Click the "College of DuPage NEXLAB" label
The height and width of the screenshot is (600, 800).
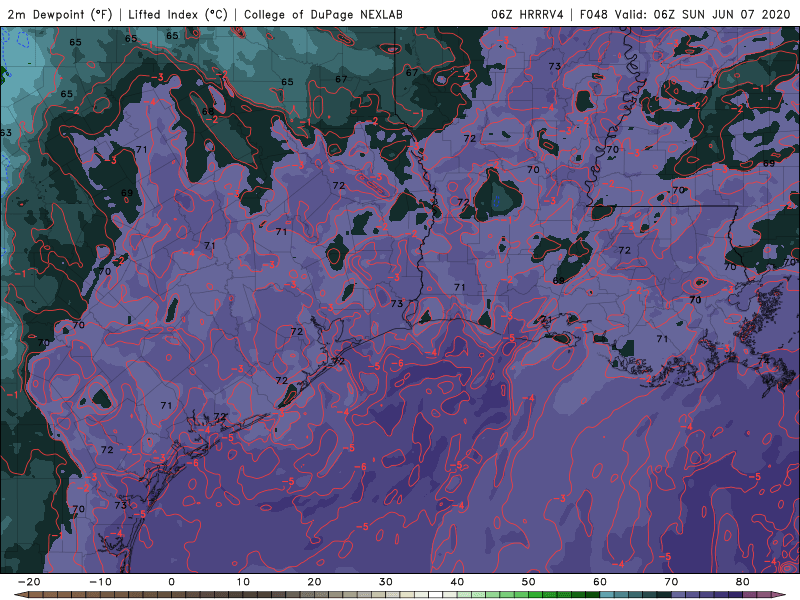(323, 14)
